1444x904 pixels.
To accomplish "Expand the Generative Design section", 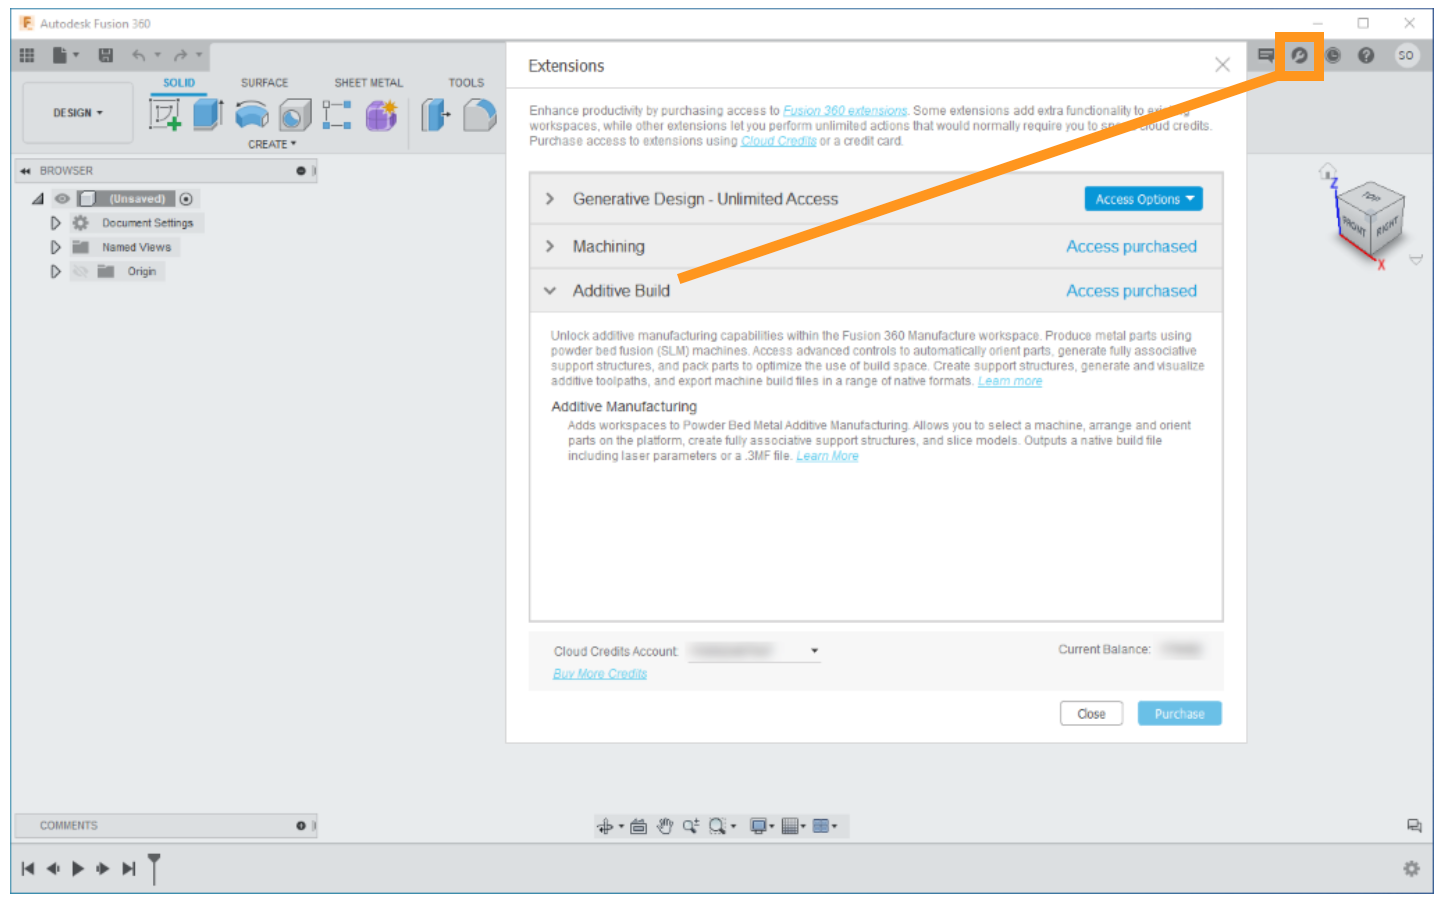I will [x=550, y=199].
